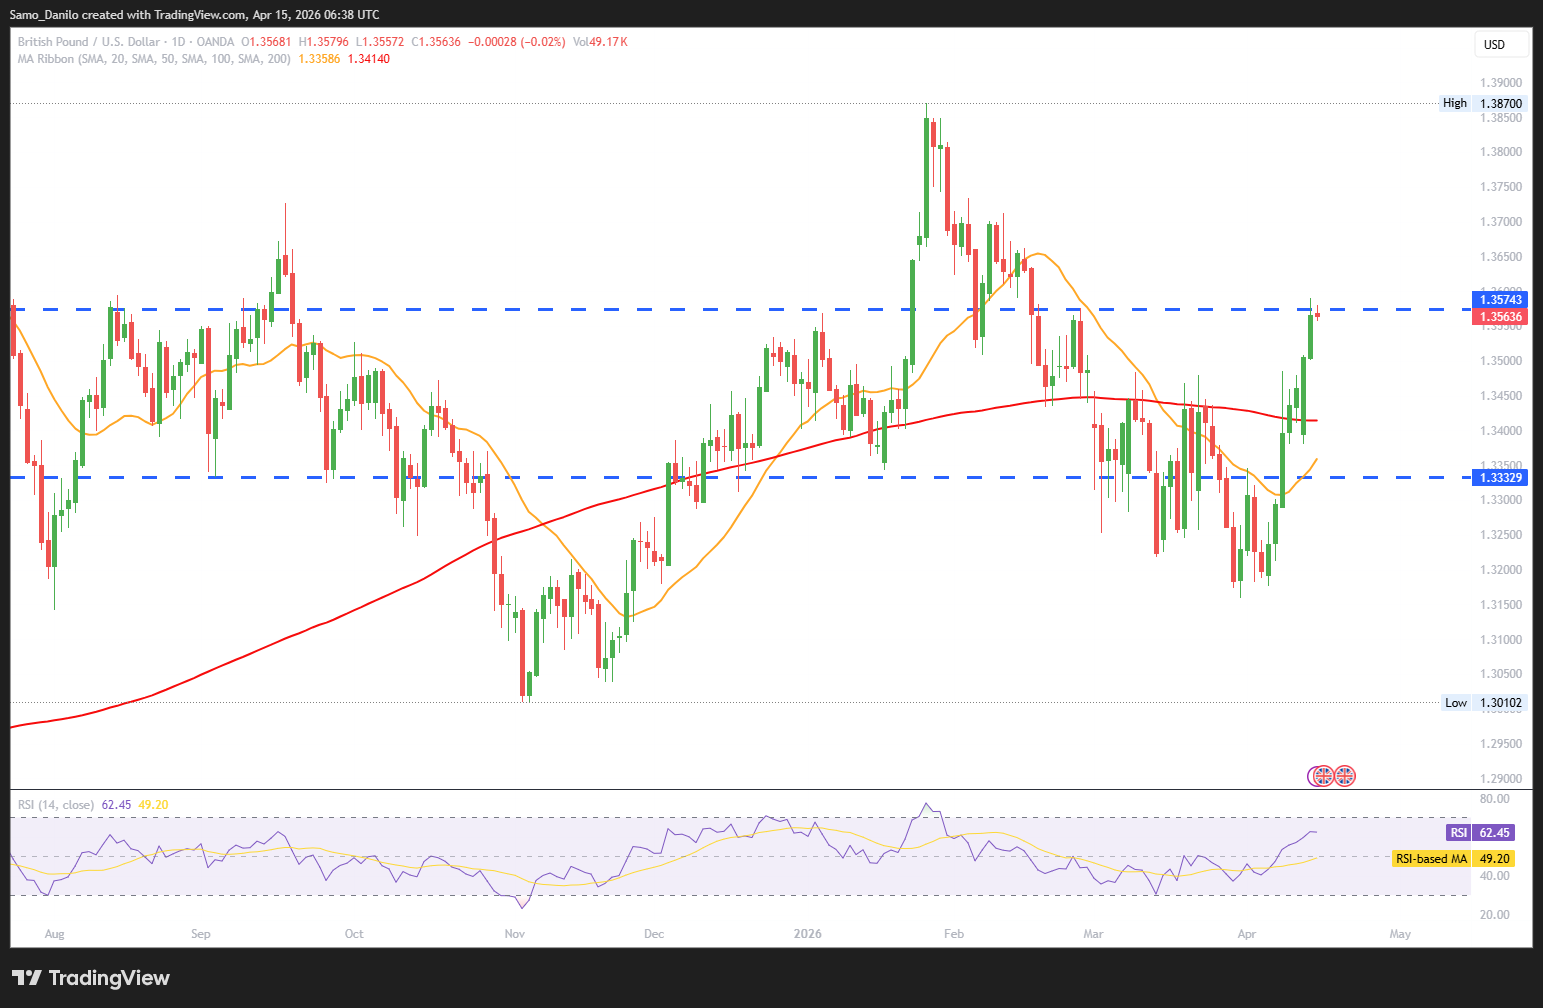1543x1008 pixels.
Task: Select the RSI (14, close) indicator legend
Action: 56,805
